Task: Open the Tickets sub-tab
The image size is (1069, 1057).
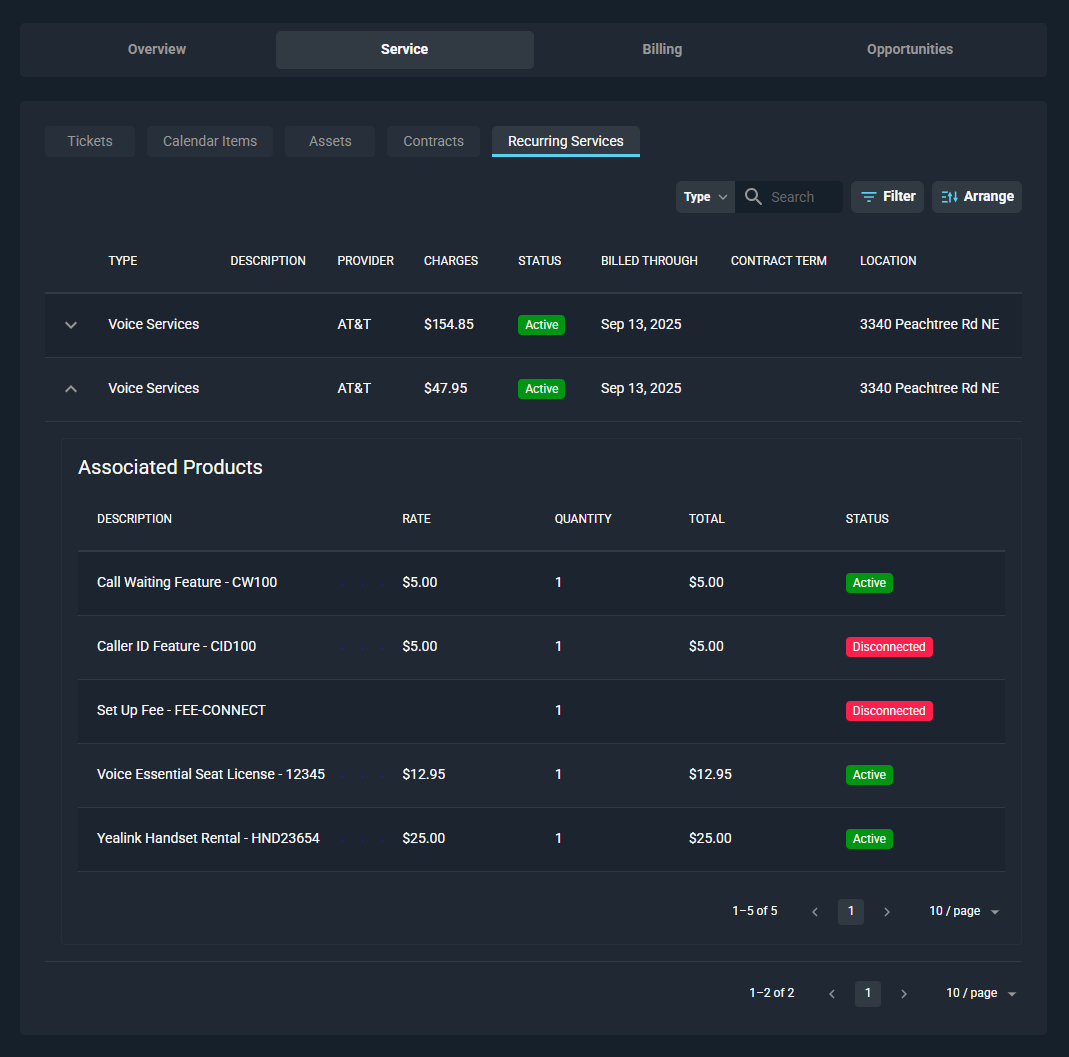Action: (x=90, y=142)
